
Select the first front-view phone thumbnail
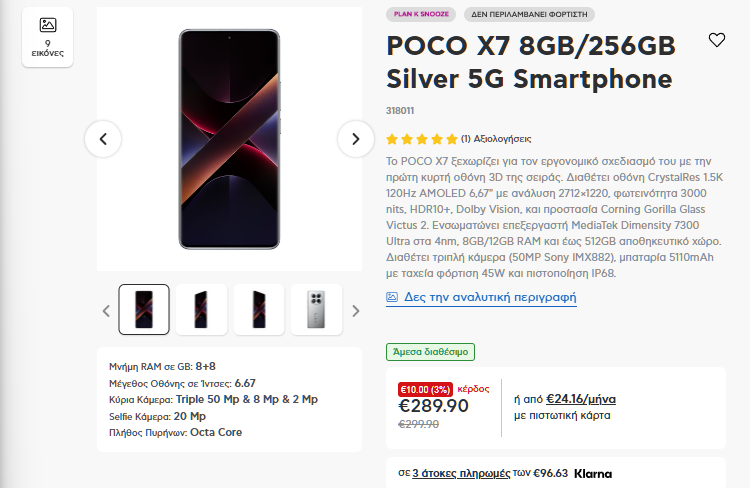[144, 310]
